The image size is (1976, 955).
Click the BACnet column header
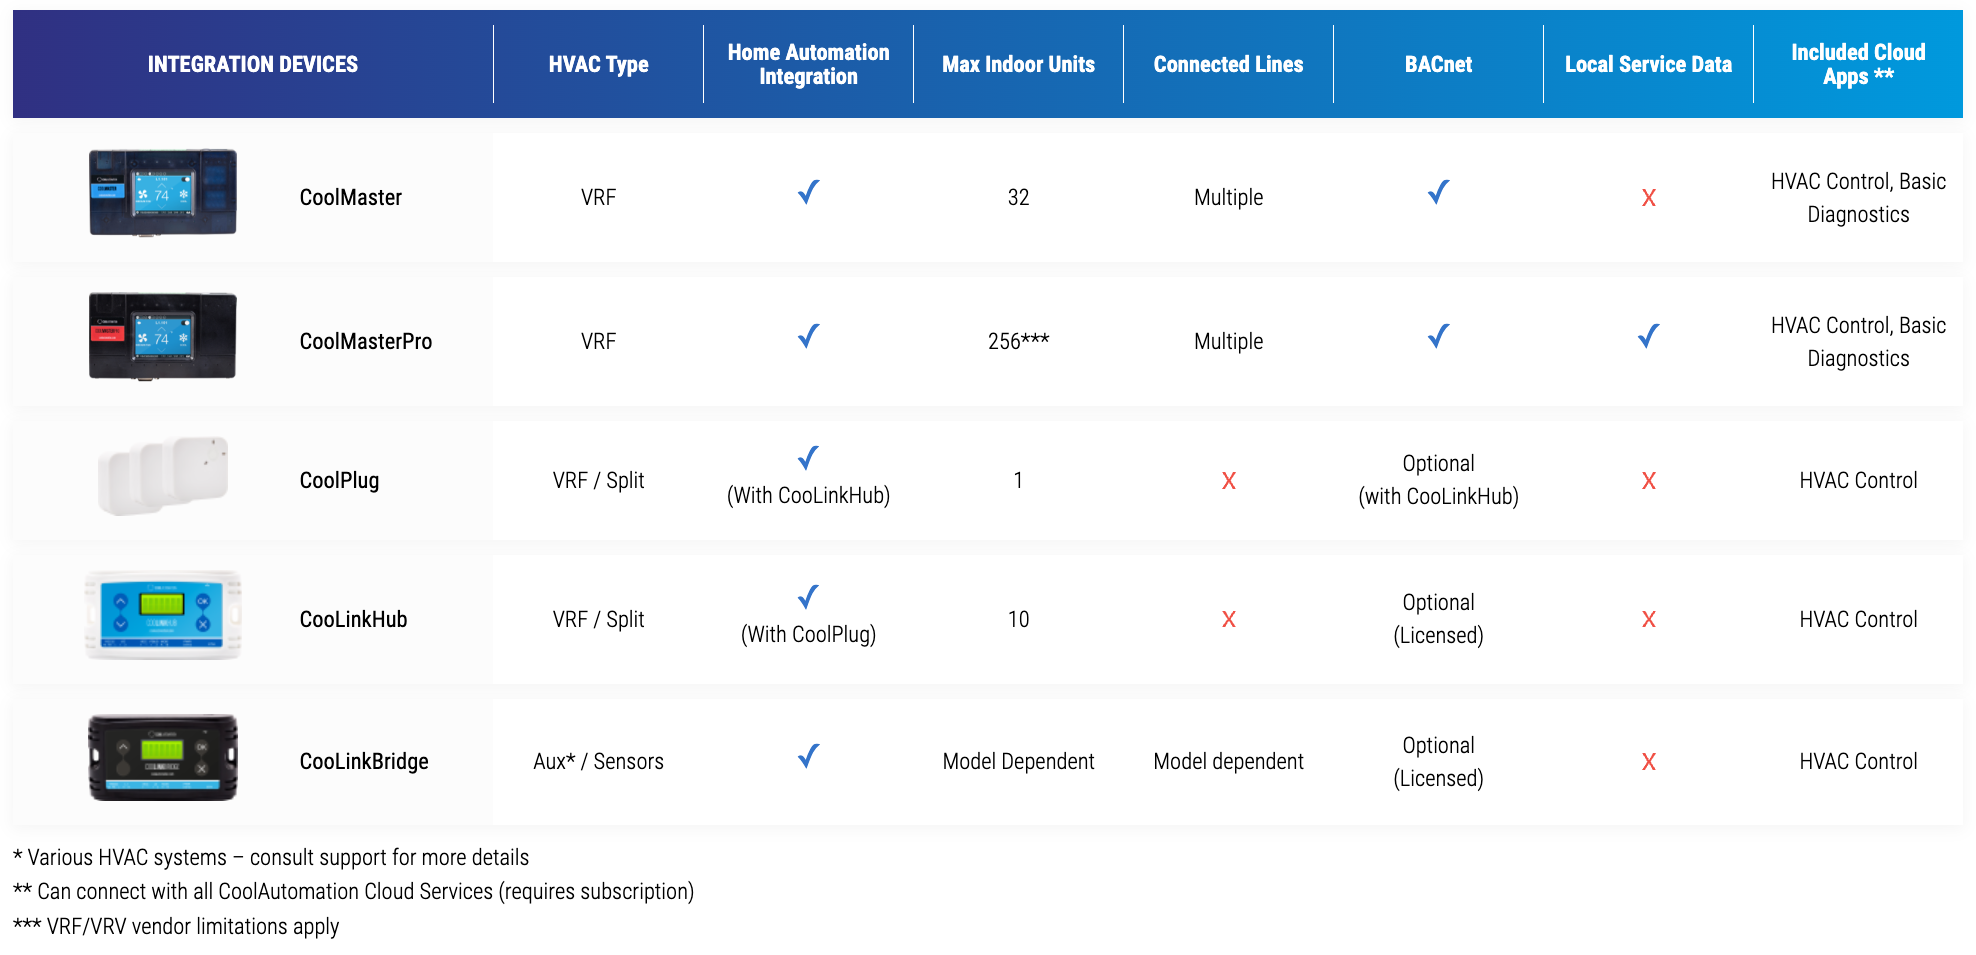pos(1439,64)
